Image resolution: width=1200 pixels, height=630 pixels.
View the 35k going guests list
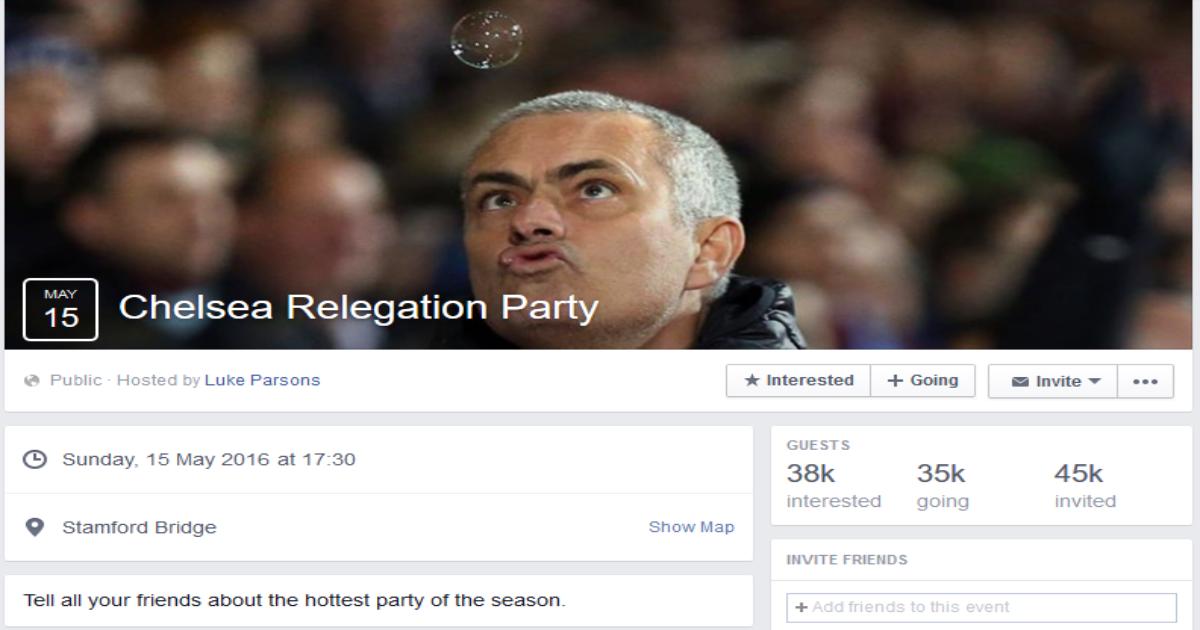click(x=942, y=487)
